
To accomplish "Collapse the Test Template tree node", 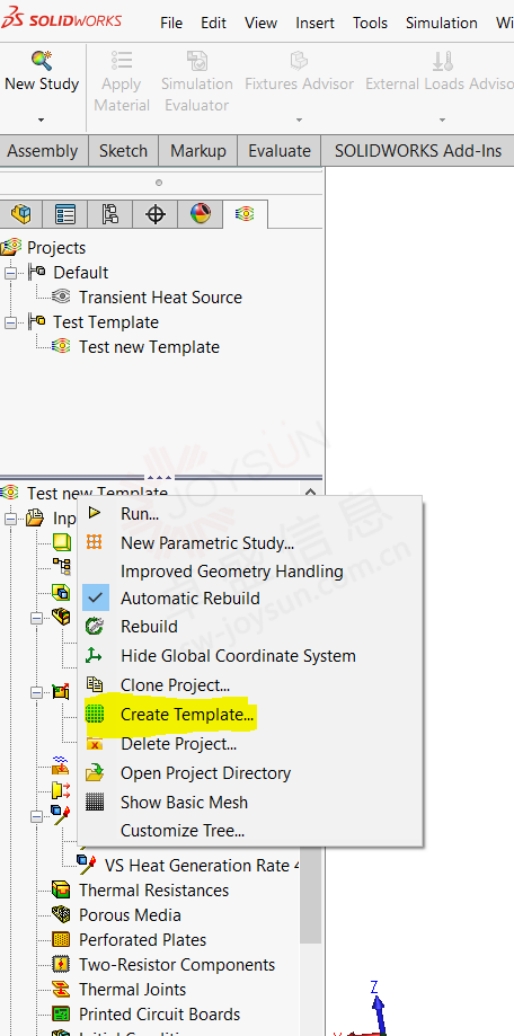I will (x=11, y=322).
